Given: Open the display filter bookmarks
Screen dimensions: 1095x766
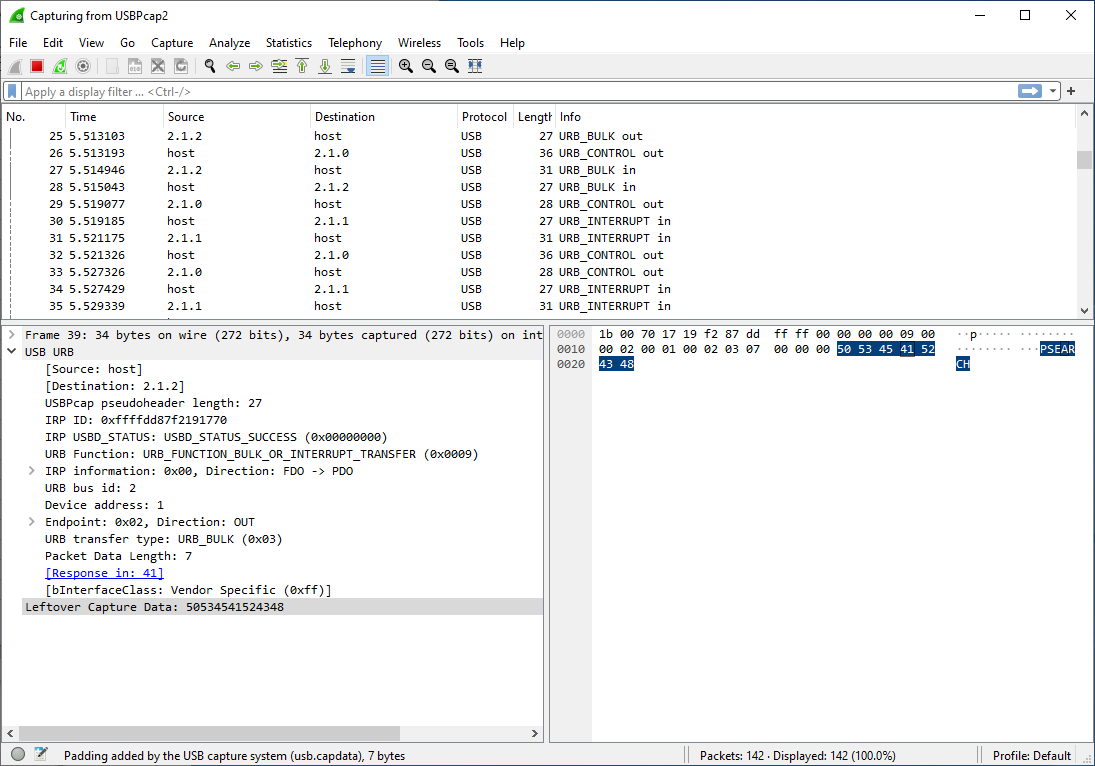Looking at the screenshot, I should click(x=11, y=91).
